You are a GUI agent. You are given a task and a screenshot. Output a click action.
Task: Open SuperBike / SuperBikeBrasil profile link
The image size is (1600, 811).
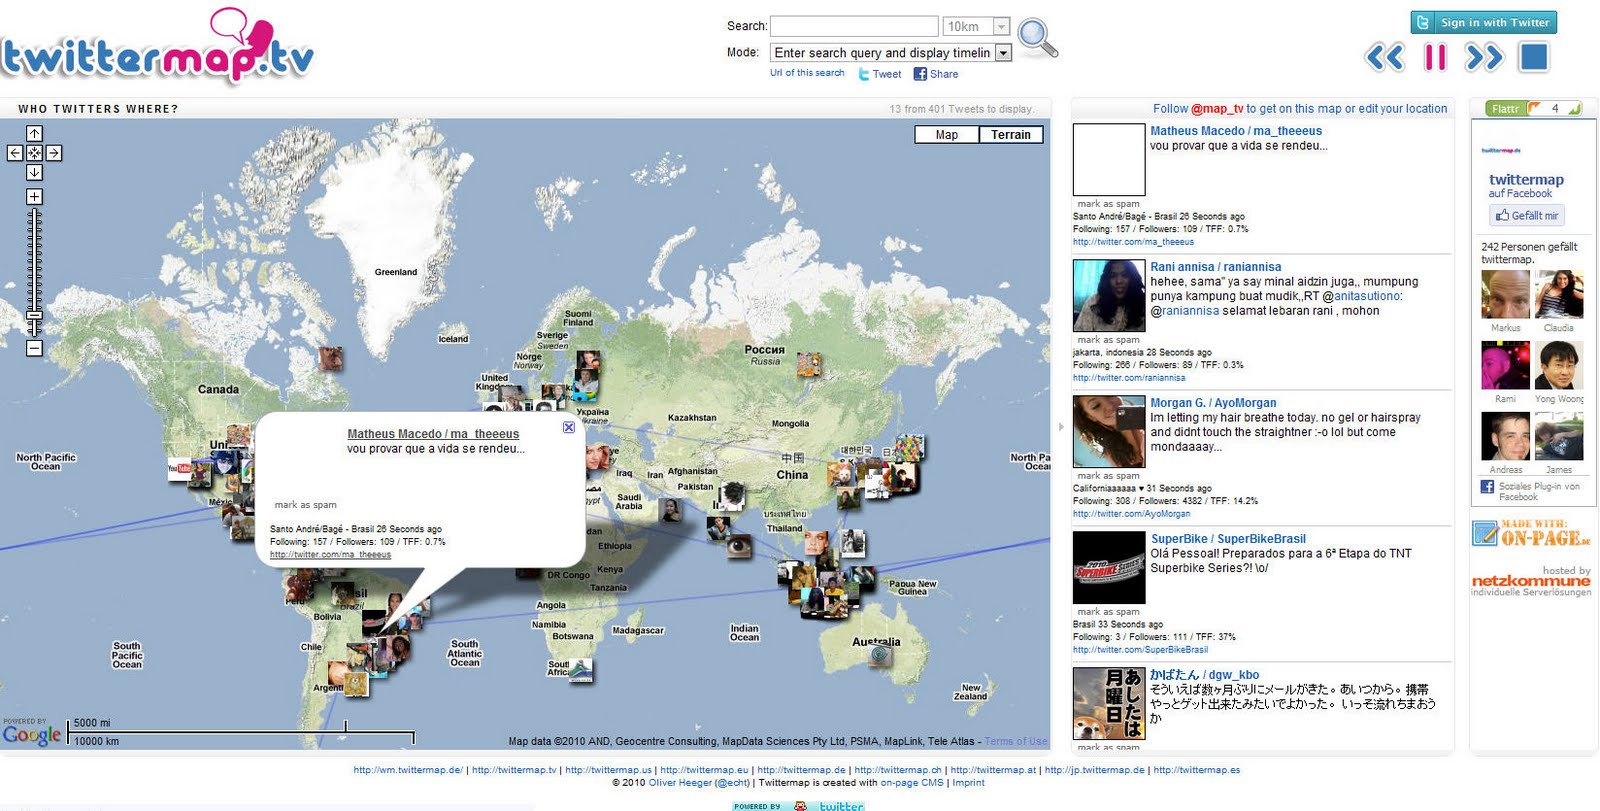coord(1228,539)
